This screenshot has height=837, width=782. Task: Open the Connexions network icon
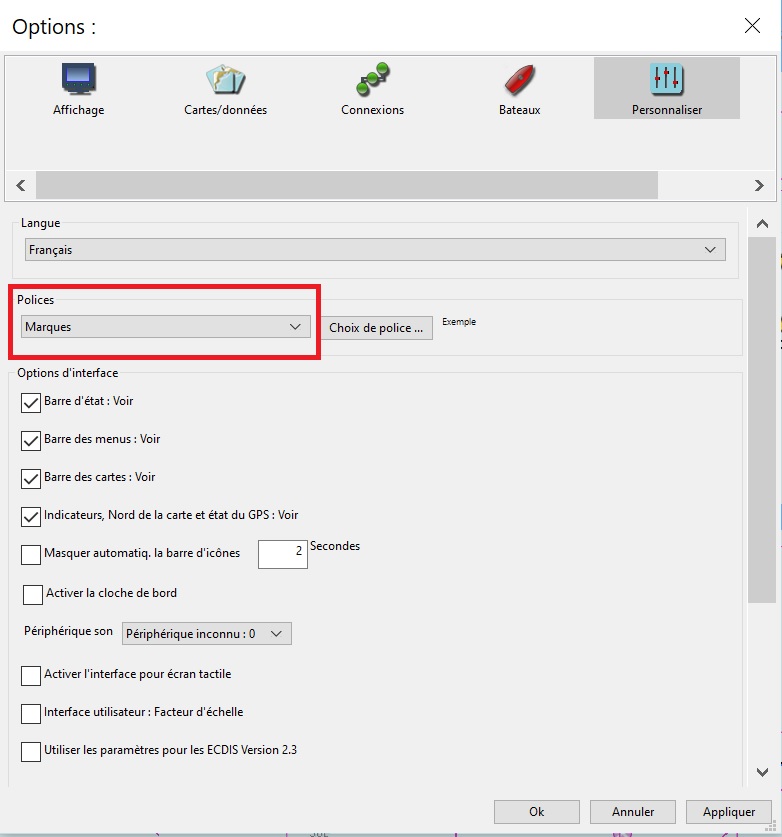[x=372, y=80]
